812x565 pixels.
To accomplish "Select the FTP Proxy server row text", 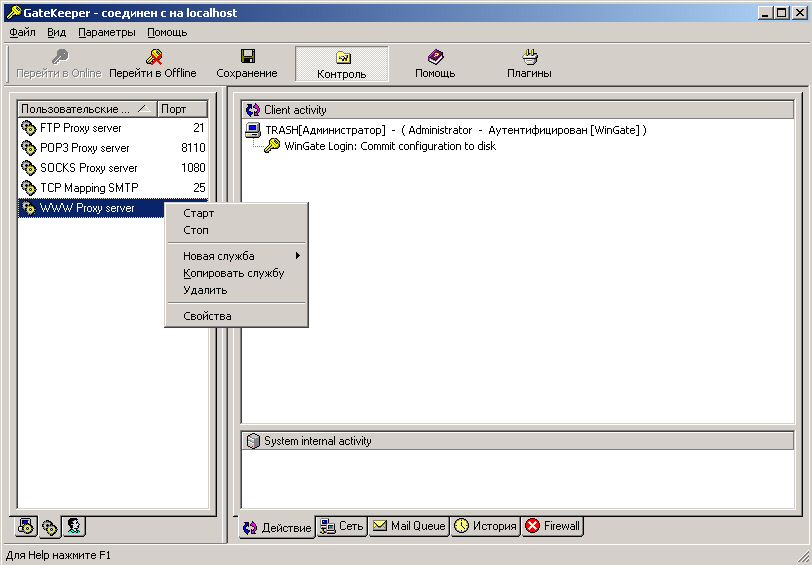I will [x=81, y=128].
